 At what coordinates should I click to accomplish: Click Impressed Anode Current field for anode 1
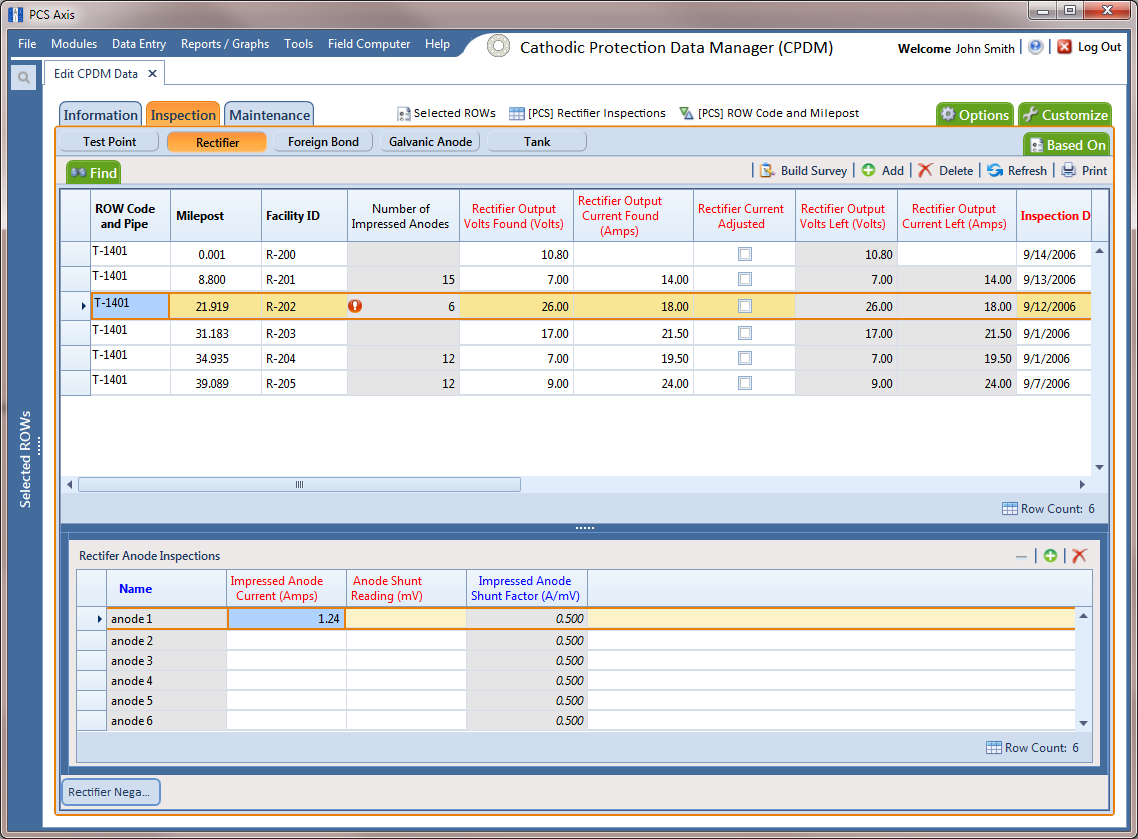point(287,618)
